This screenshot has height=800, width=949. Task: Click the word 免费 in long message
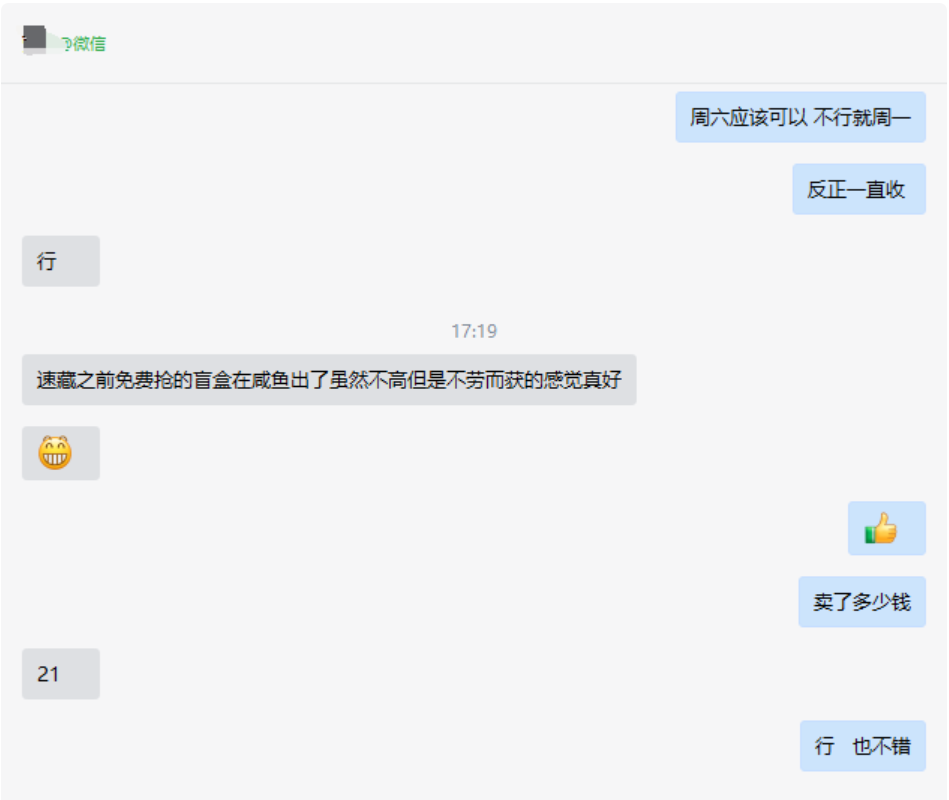click(134, 380)
